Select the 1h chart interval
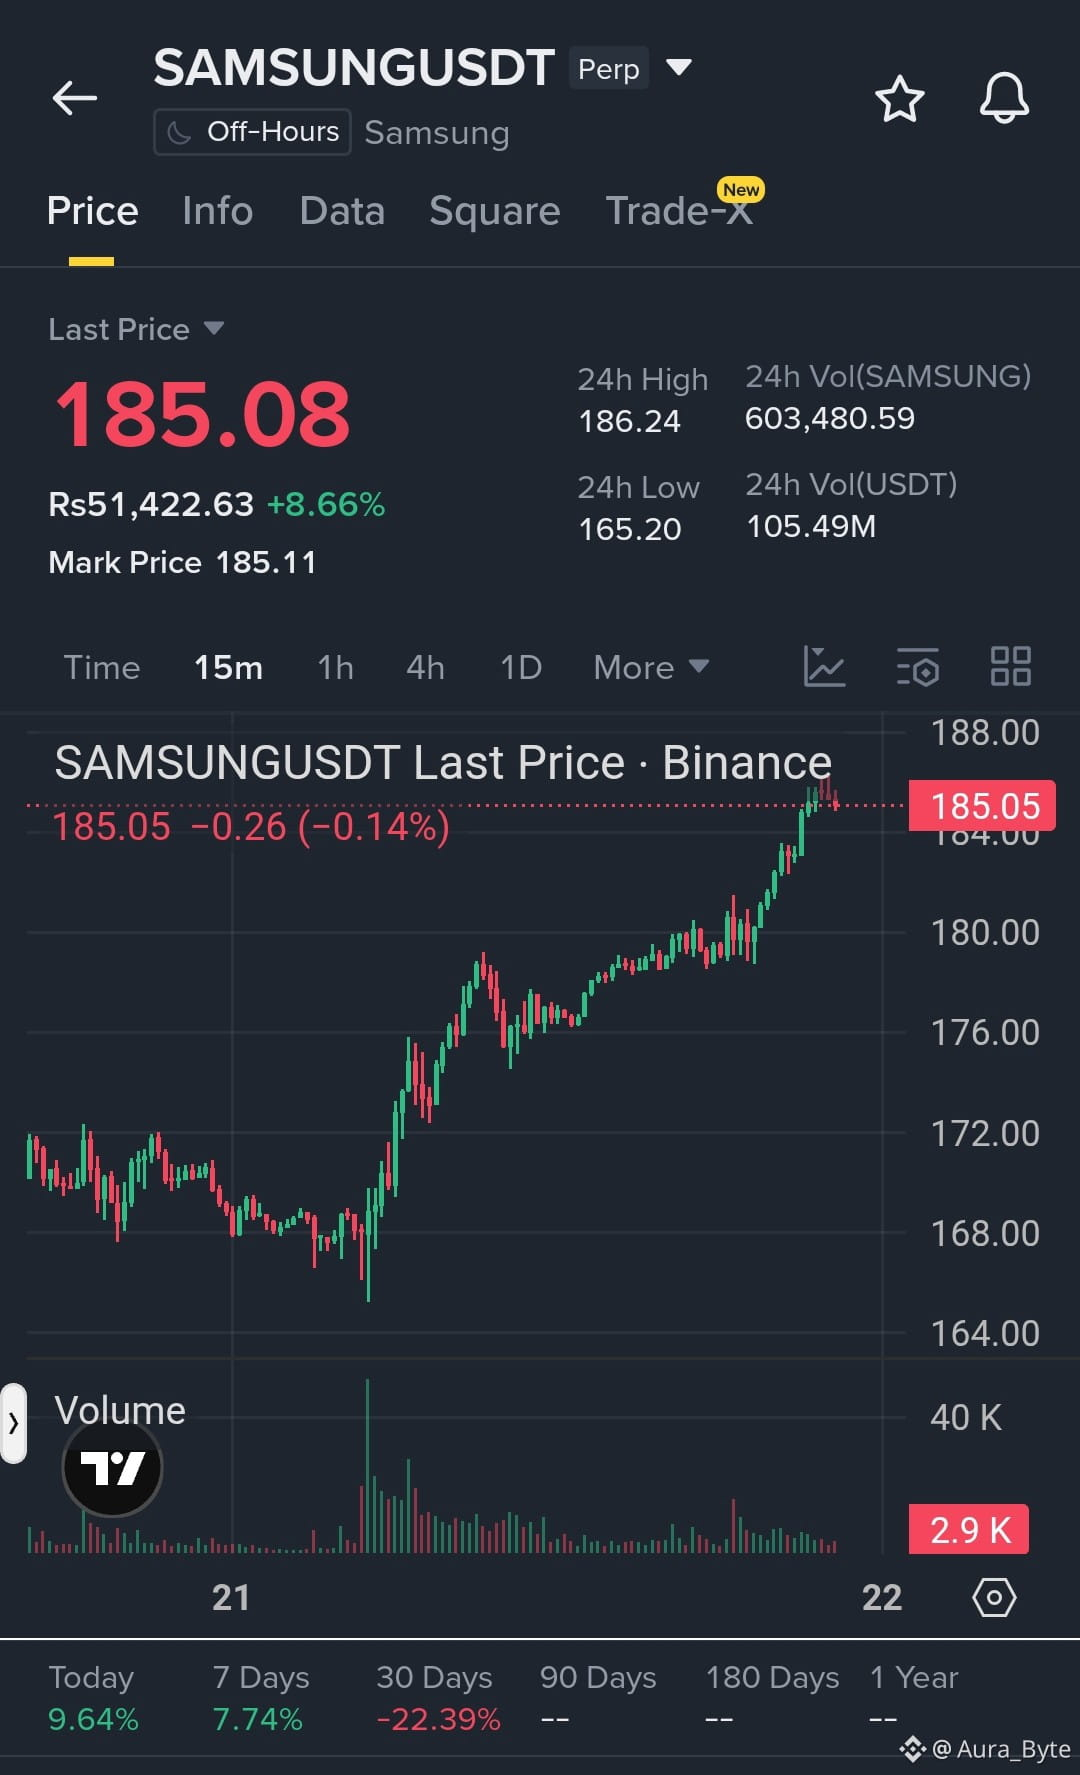The image size is (1080, 1775). pyautogui.click(x=335, y=667)
